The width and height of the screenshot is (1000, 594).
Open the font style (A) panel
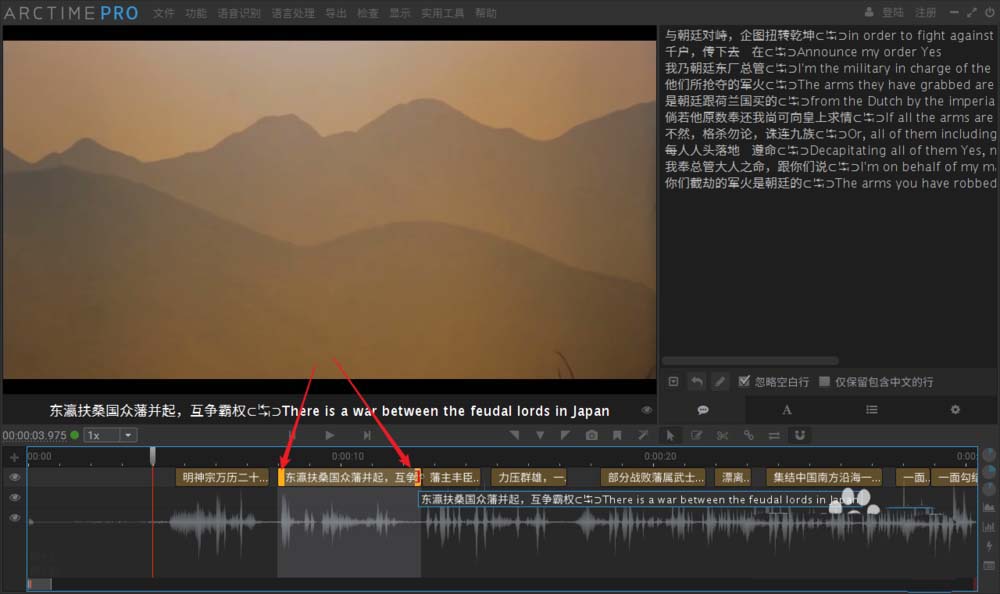[x=787, y=410]
